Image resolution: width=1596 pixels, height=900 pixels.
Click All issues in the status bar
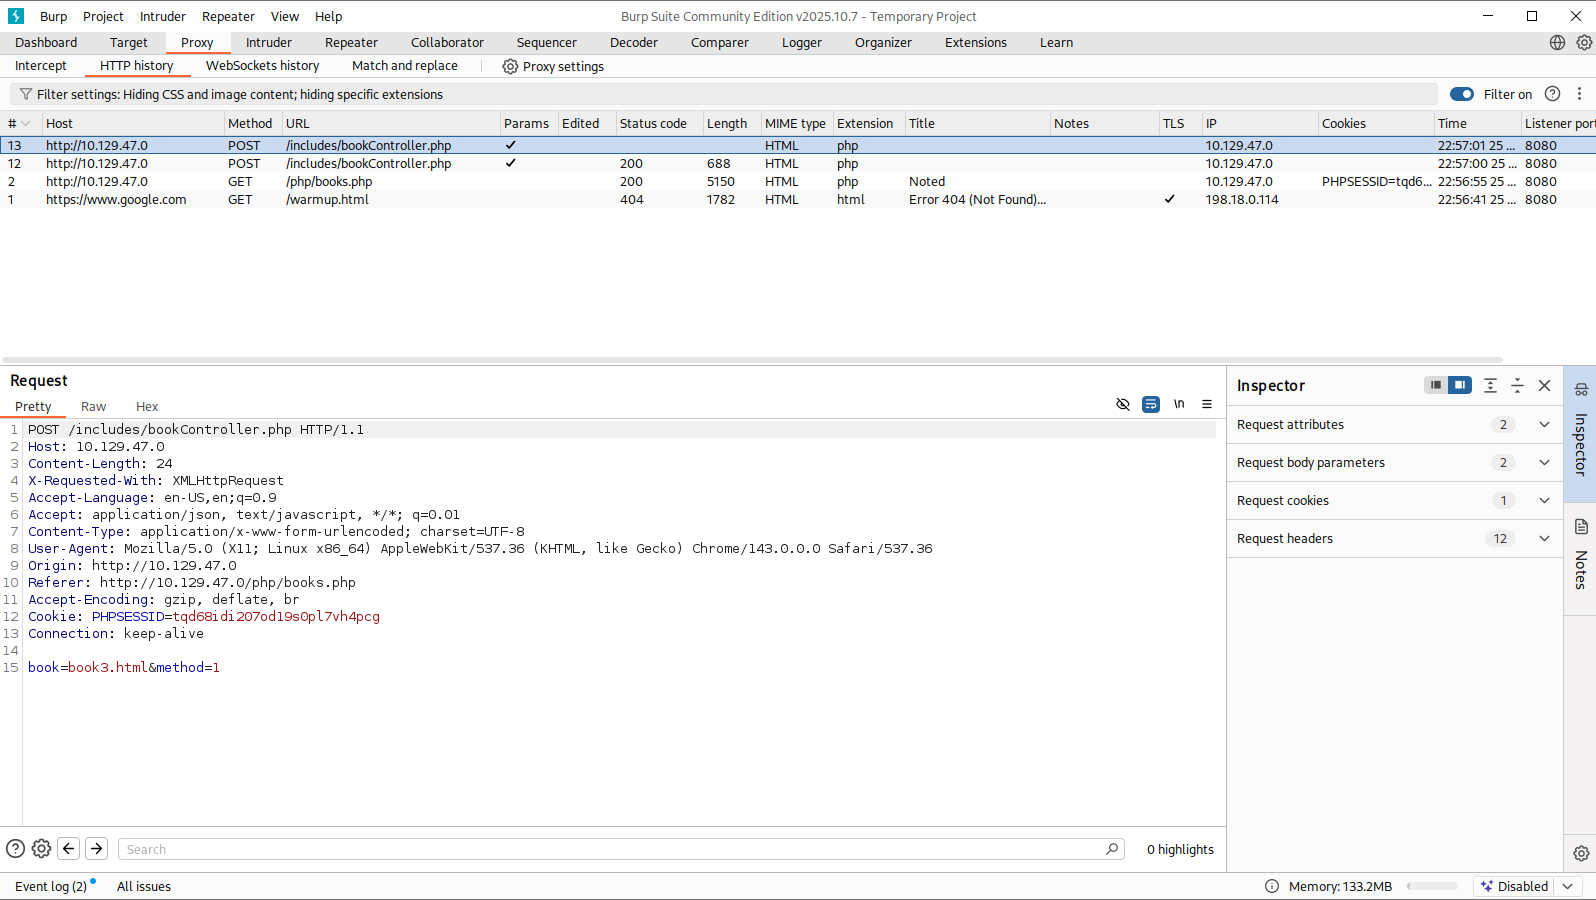pos(144,886)
